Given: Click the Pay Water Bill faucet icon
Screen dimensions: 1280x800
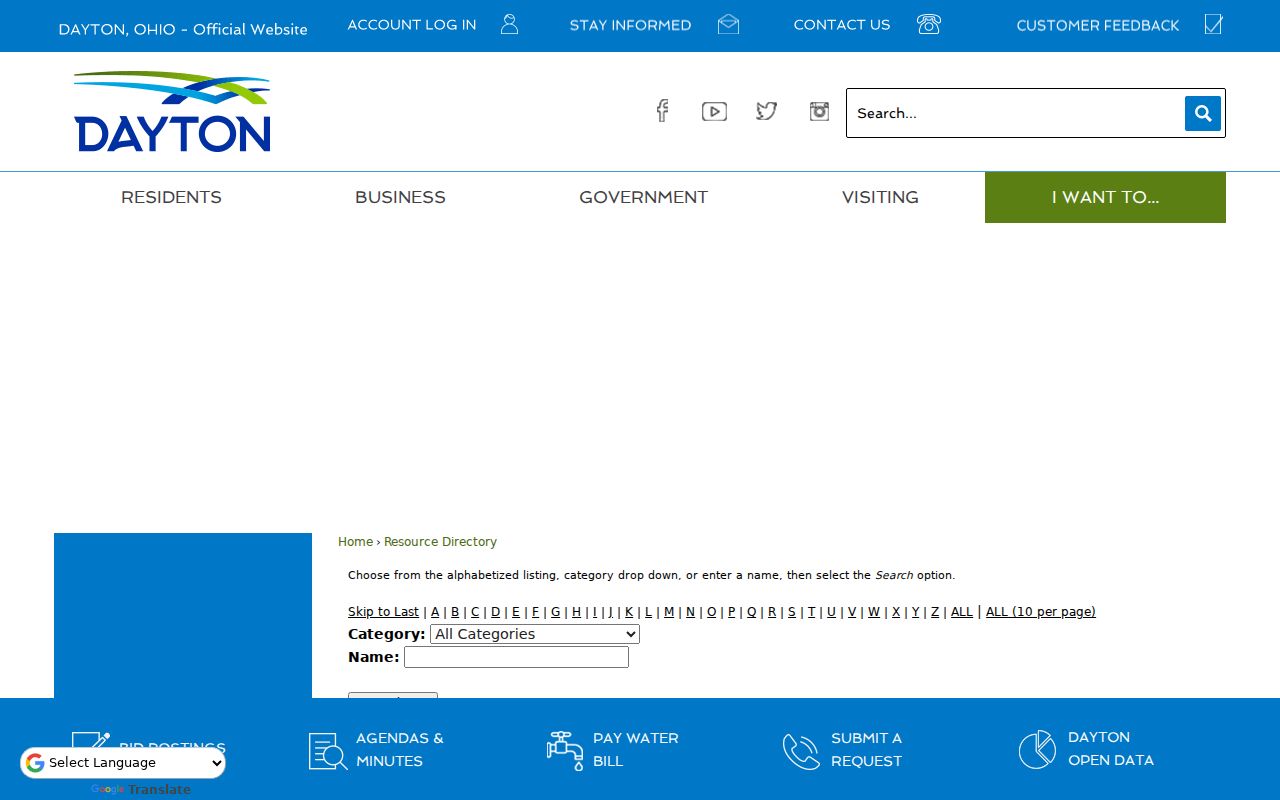Looking at the screenshot, I should click(565, 750).
